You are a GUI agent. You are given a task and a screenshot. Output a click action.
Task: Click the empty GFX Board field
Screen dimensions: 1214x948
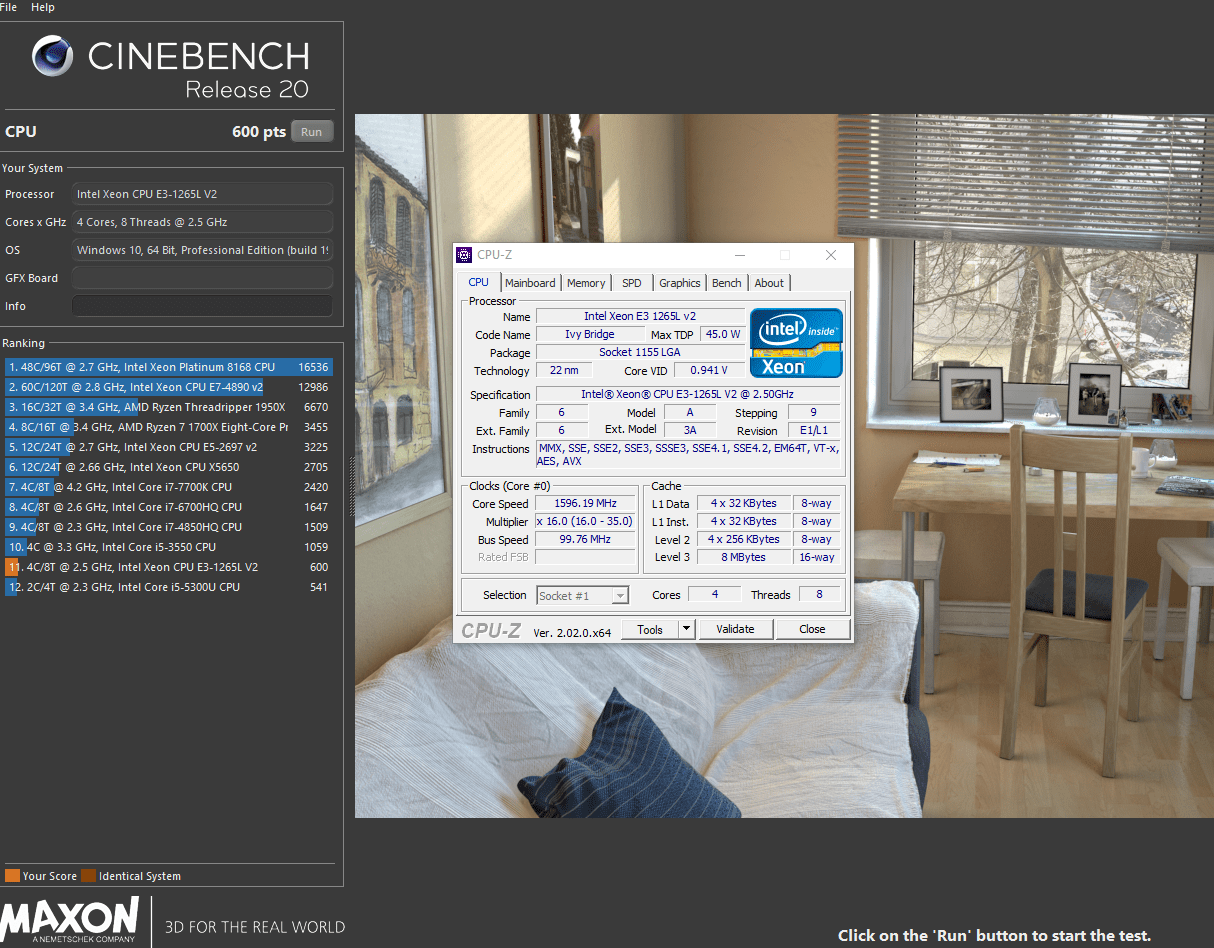(202, 278)
